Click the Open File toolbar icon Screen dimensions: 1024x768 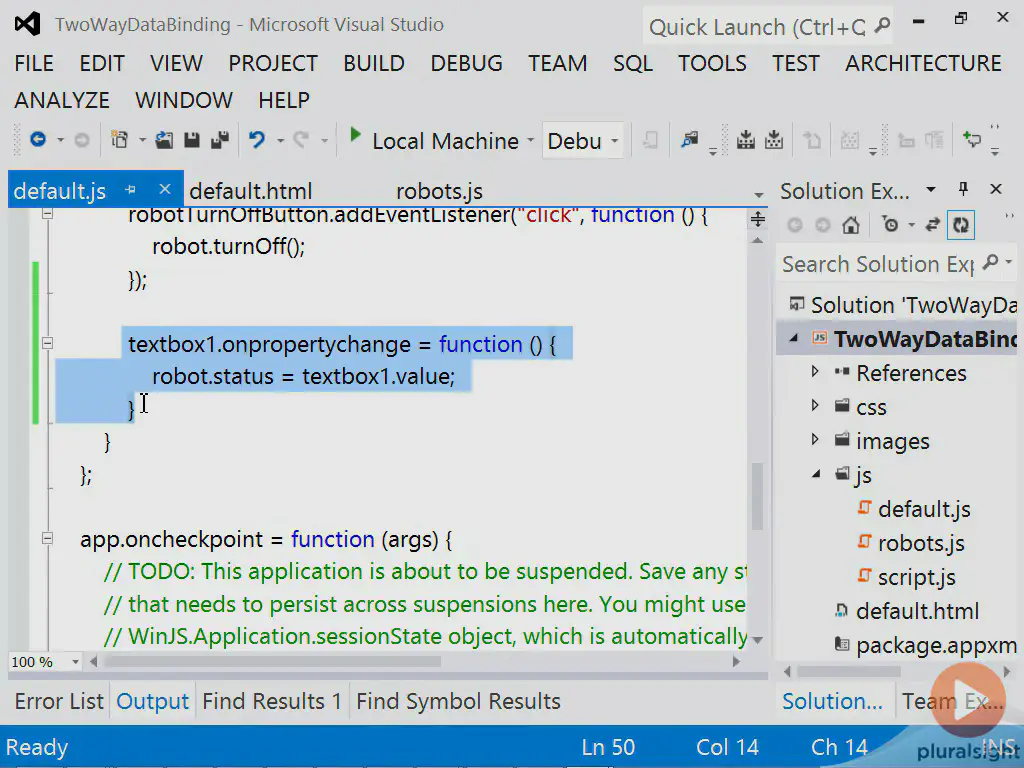pos(164,140)
